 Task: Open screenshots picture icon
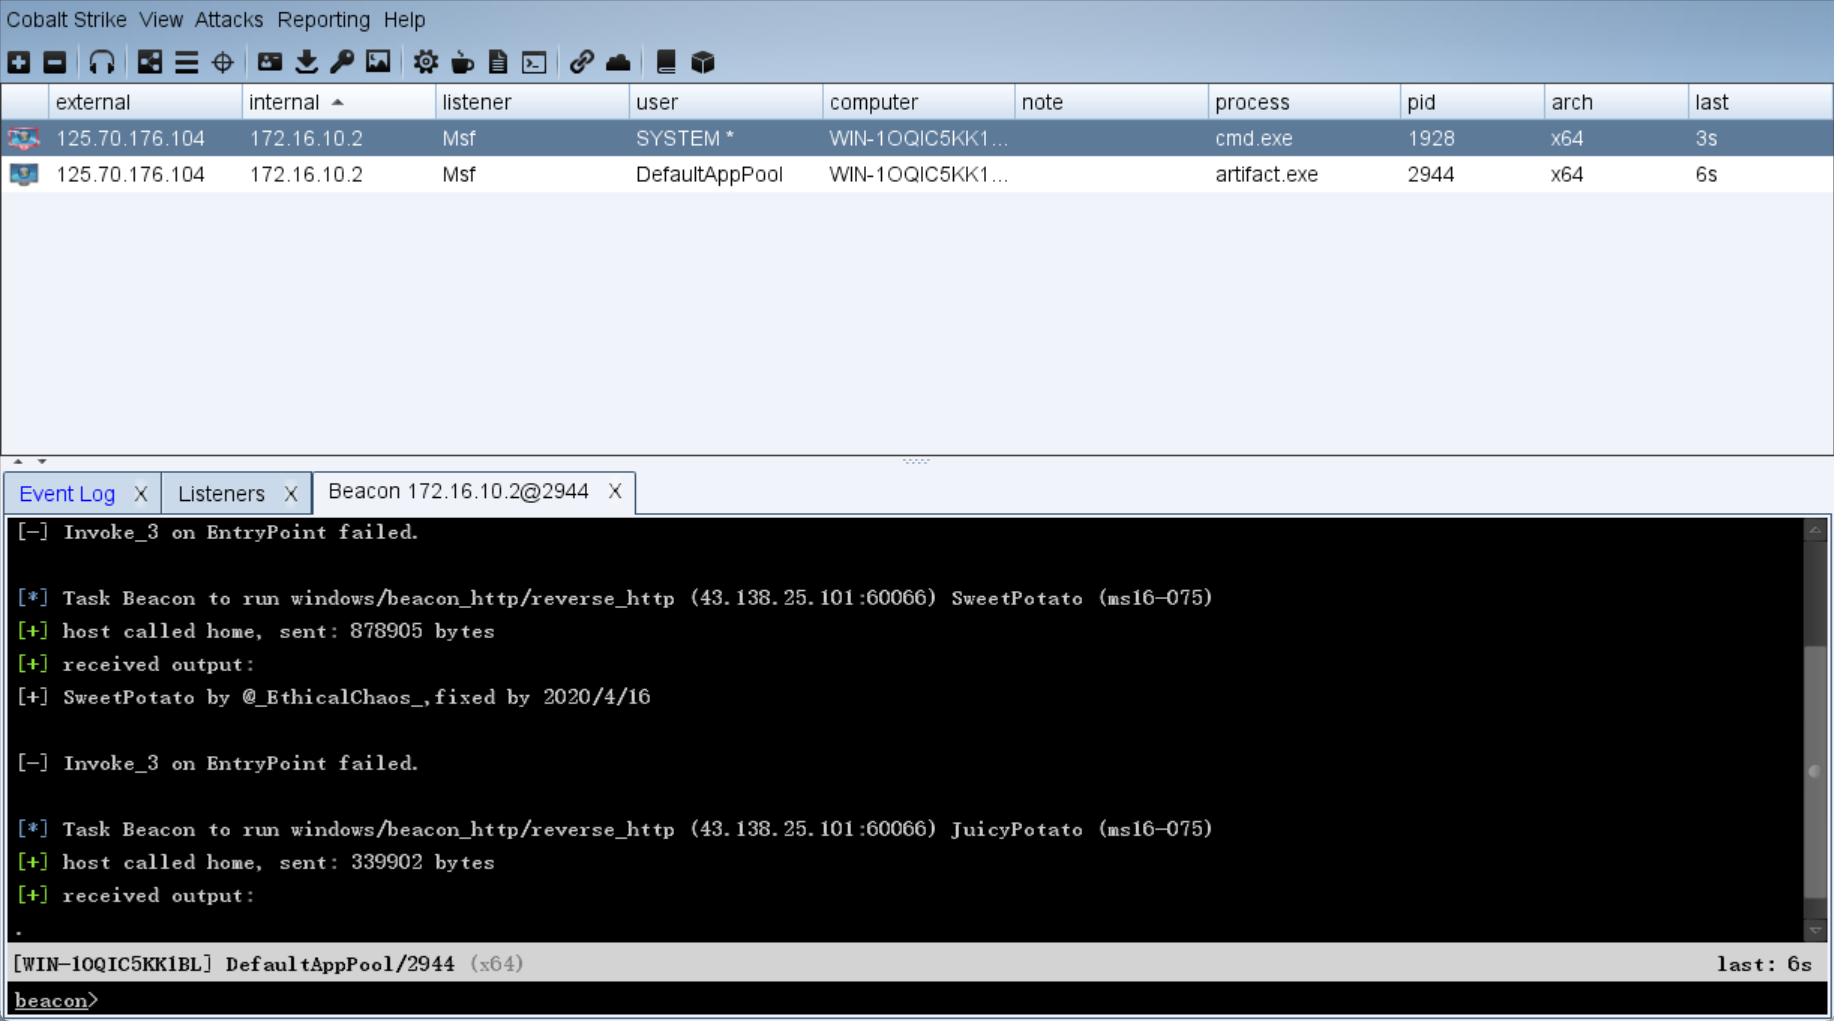click(378, 62)
